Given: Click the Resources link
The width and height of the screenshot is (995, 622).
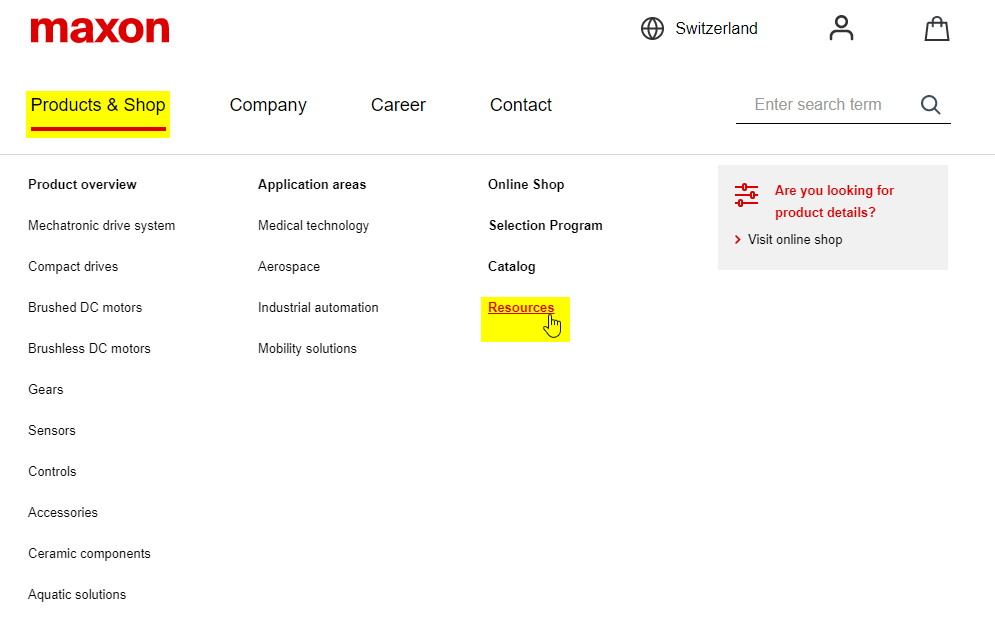Looking at the screenshot, I should pyautogui.click(x=521, y=308).
